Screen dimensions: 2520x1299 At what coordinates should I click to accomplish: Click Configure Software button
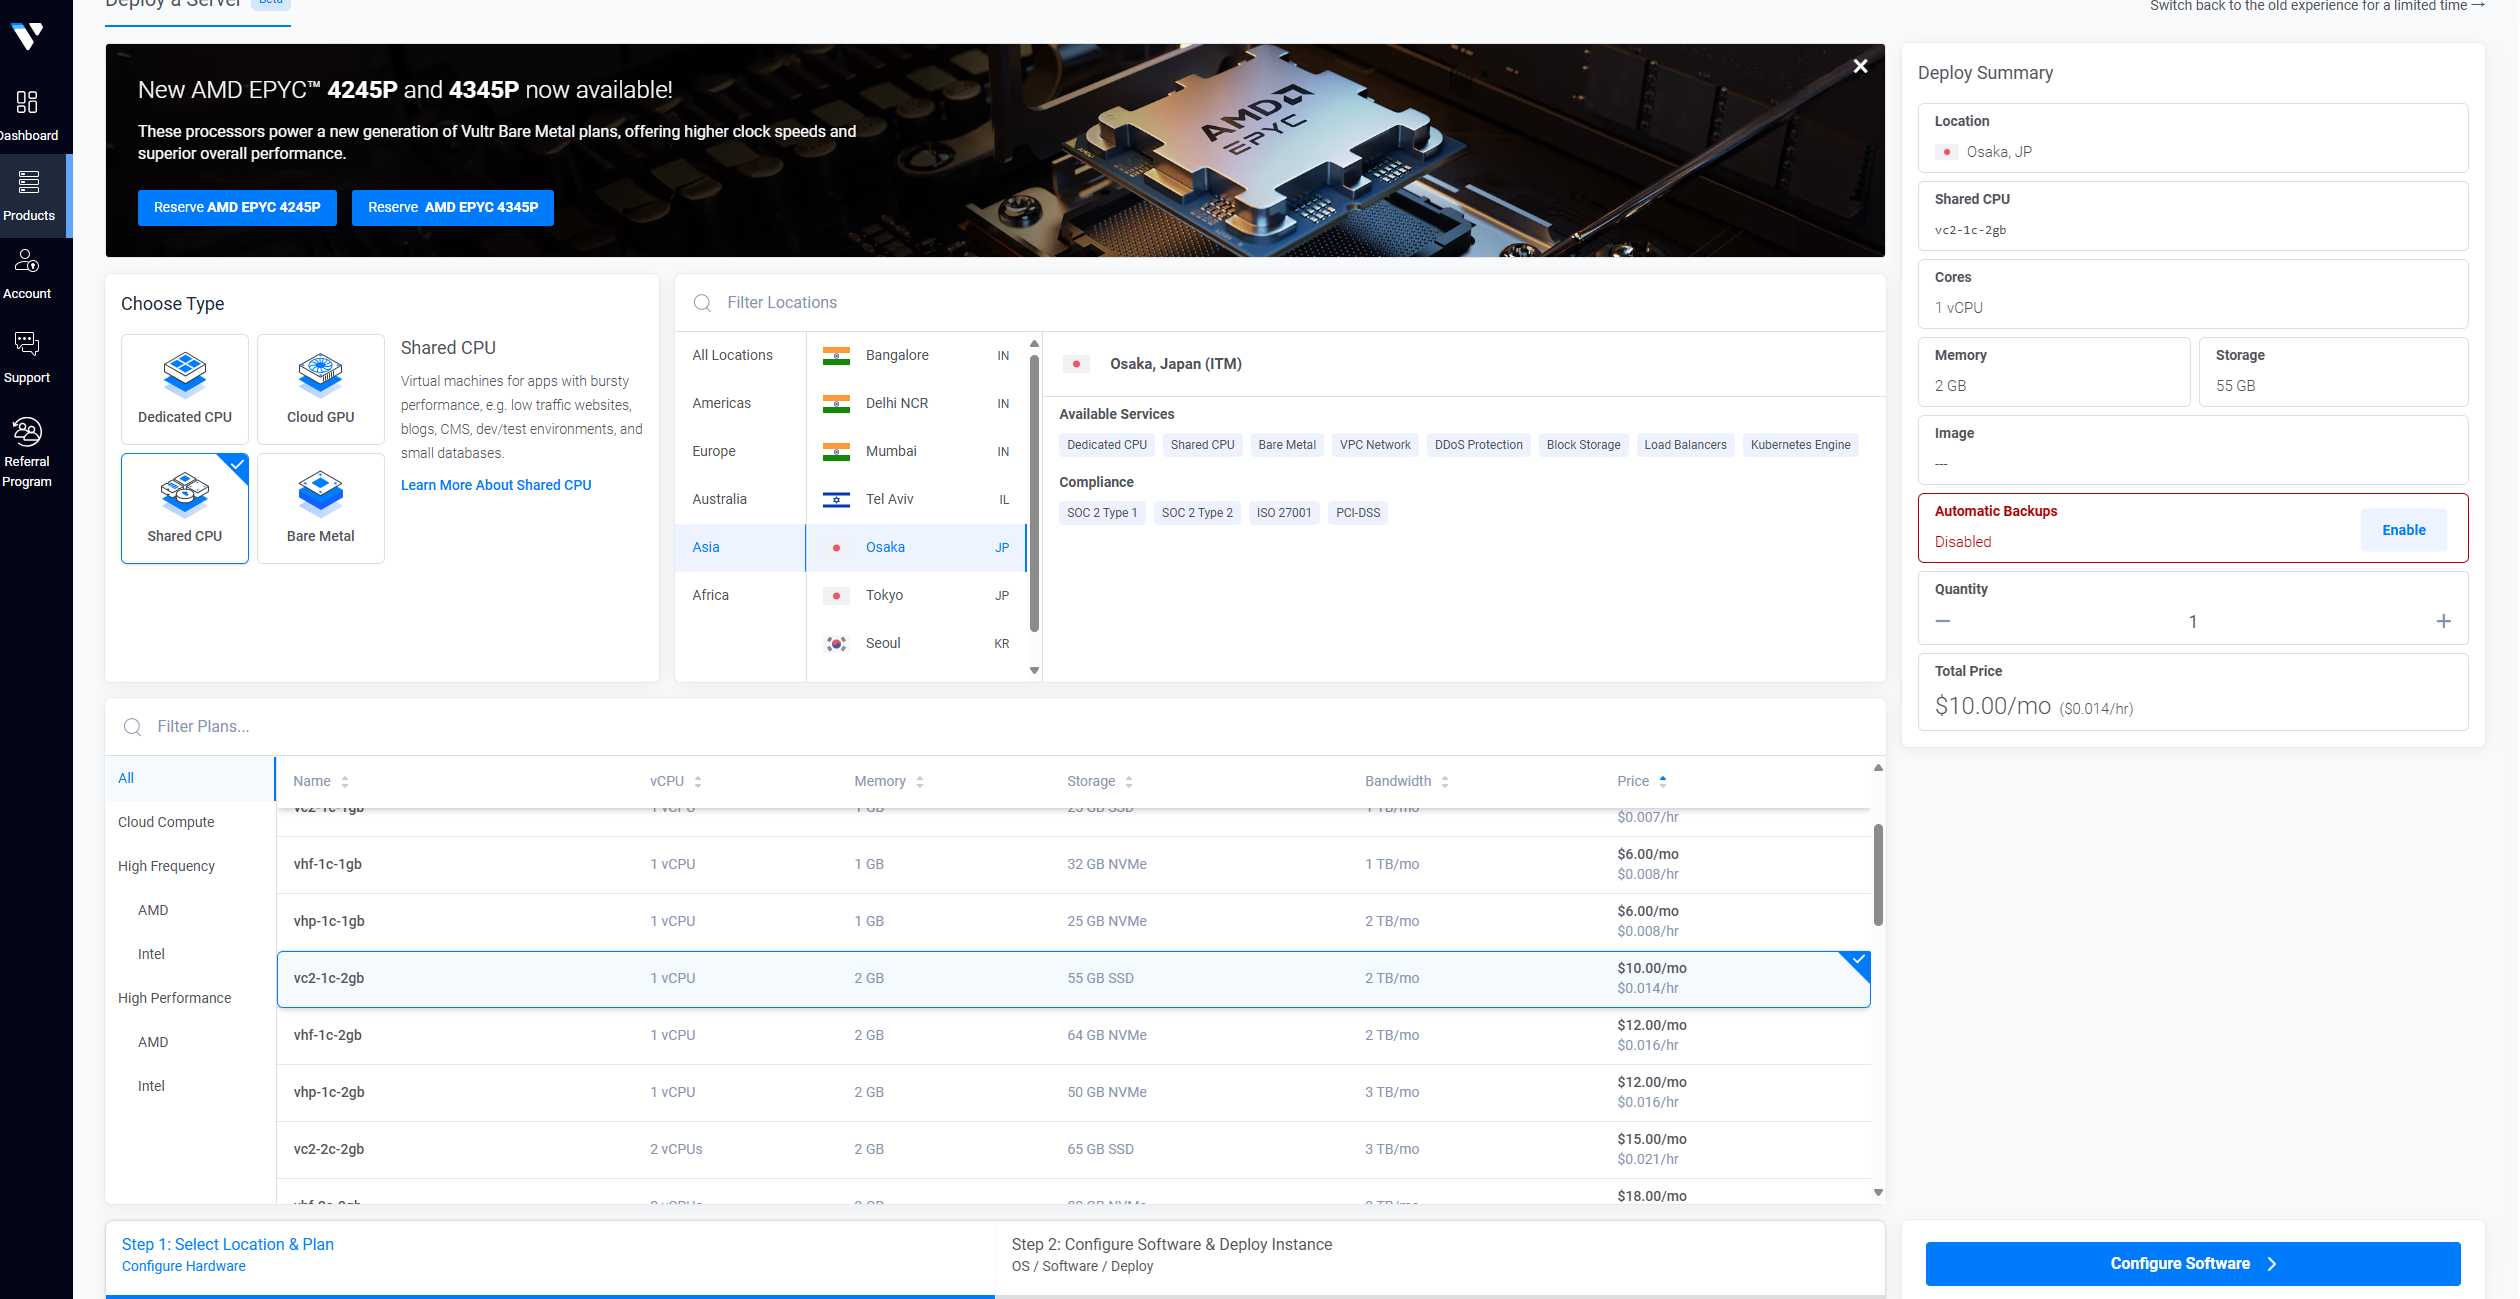[2193, 1265]
